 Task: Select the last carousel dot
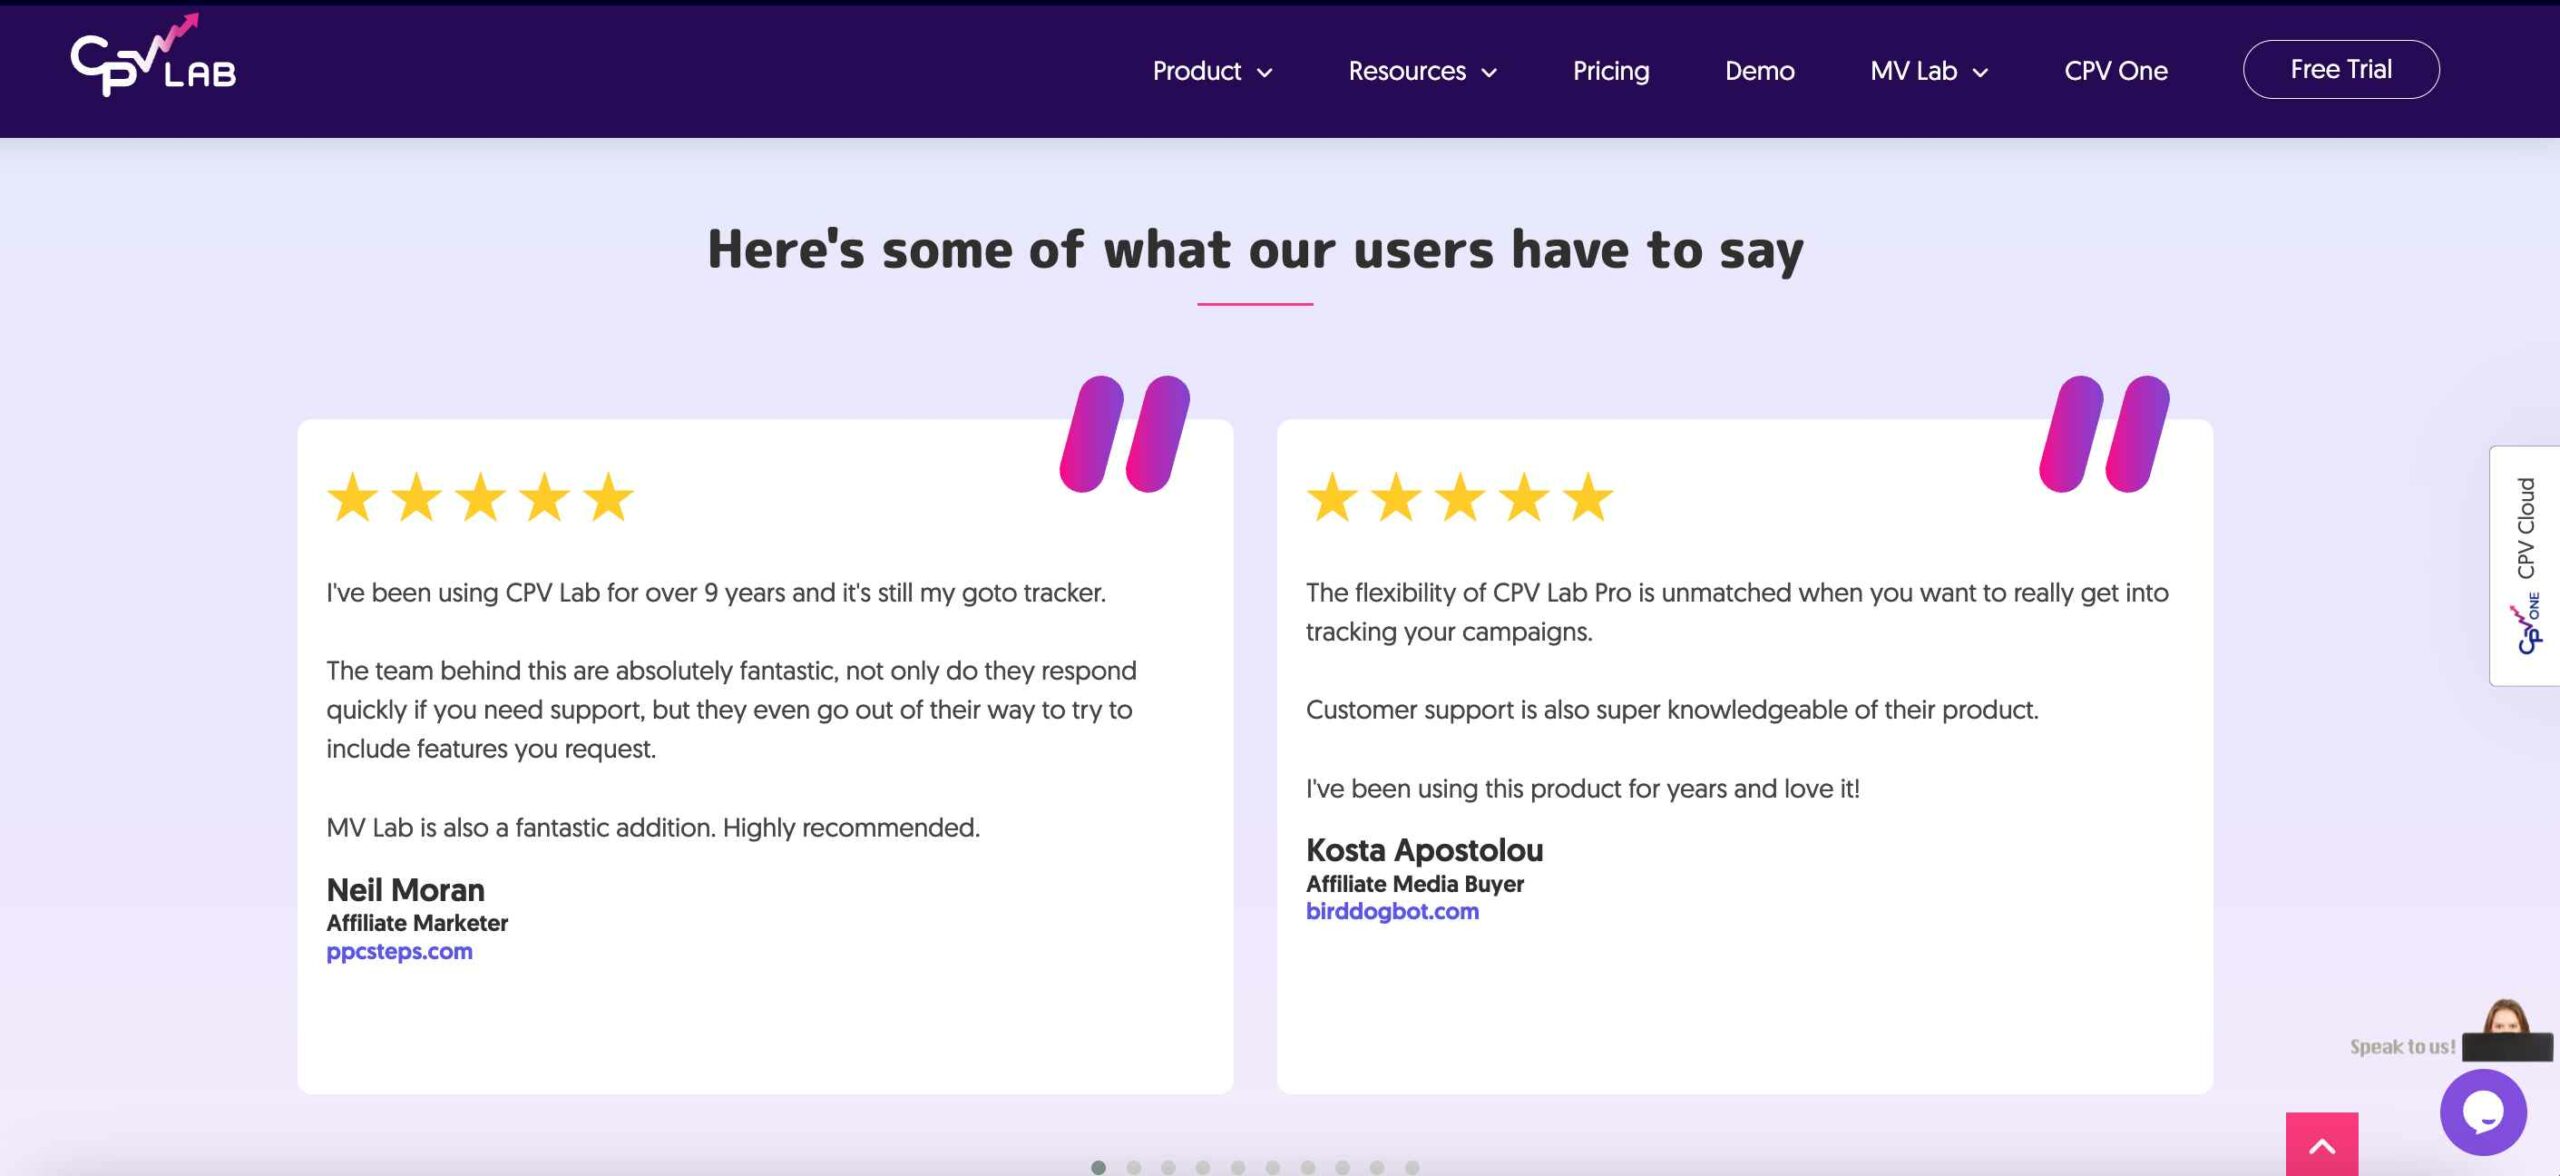coord(1412,1167)
